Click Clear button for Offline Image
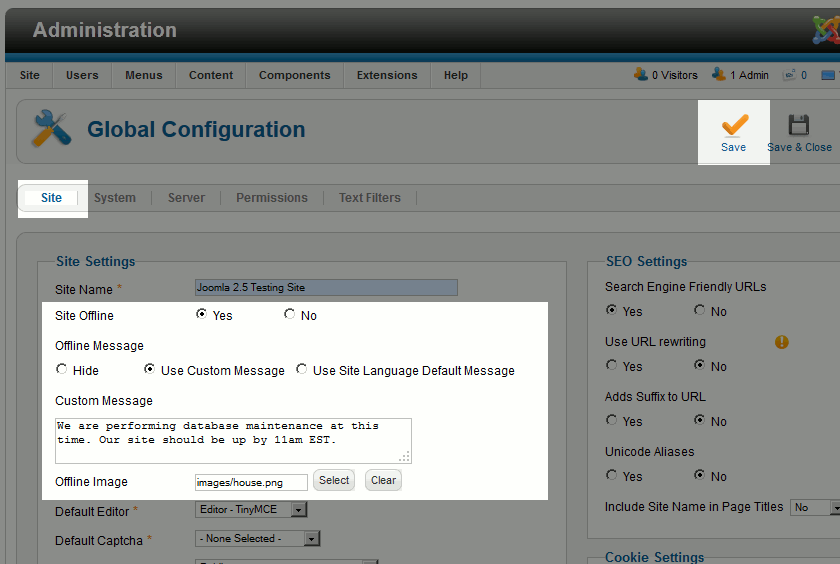 pos(384,480)
